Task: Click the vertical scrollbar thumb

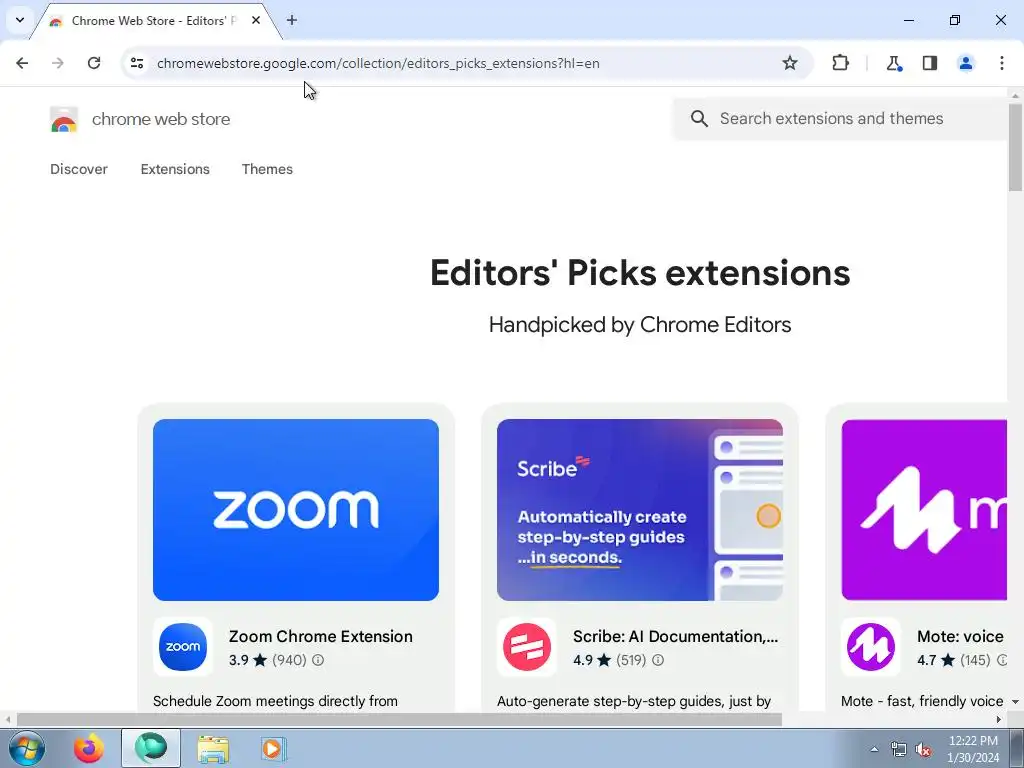Action: (x=1015, y=147)
